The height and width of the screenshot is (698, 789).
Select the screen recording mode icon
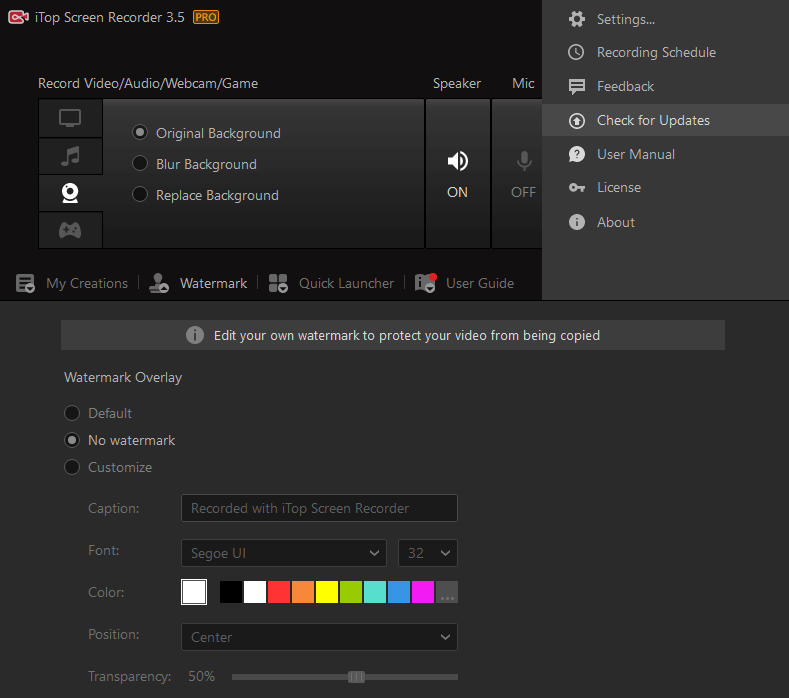70,118
